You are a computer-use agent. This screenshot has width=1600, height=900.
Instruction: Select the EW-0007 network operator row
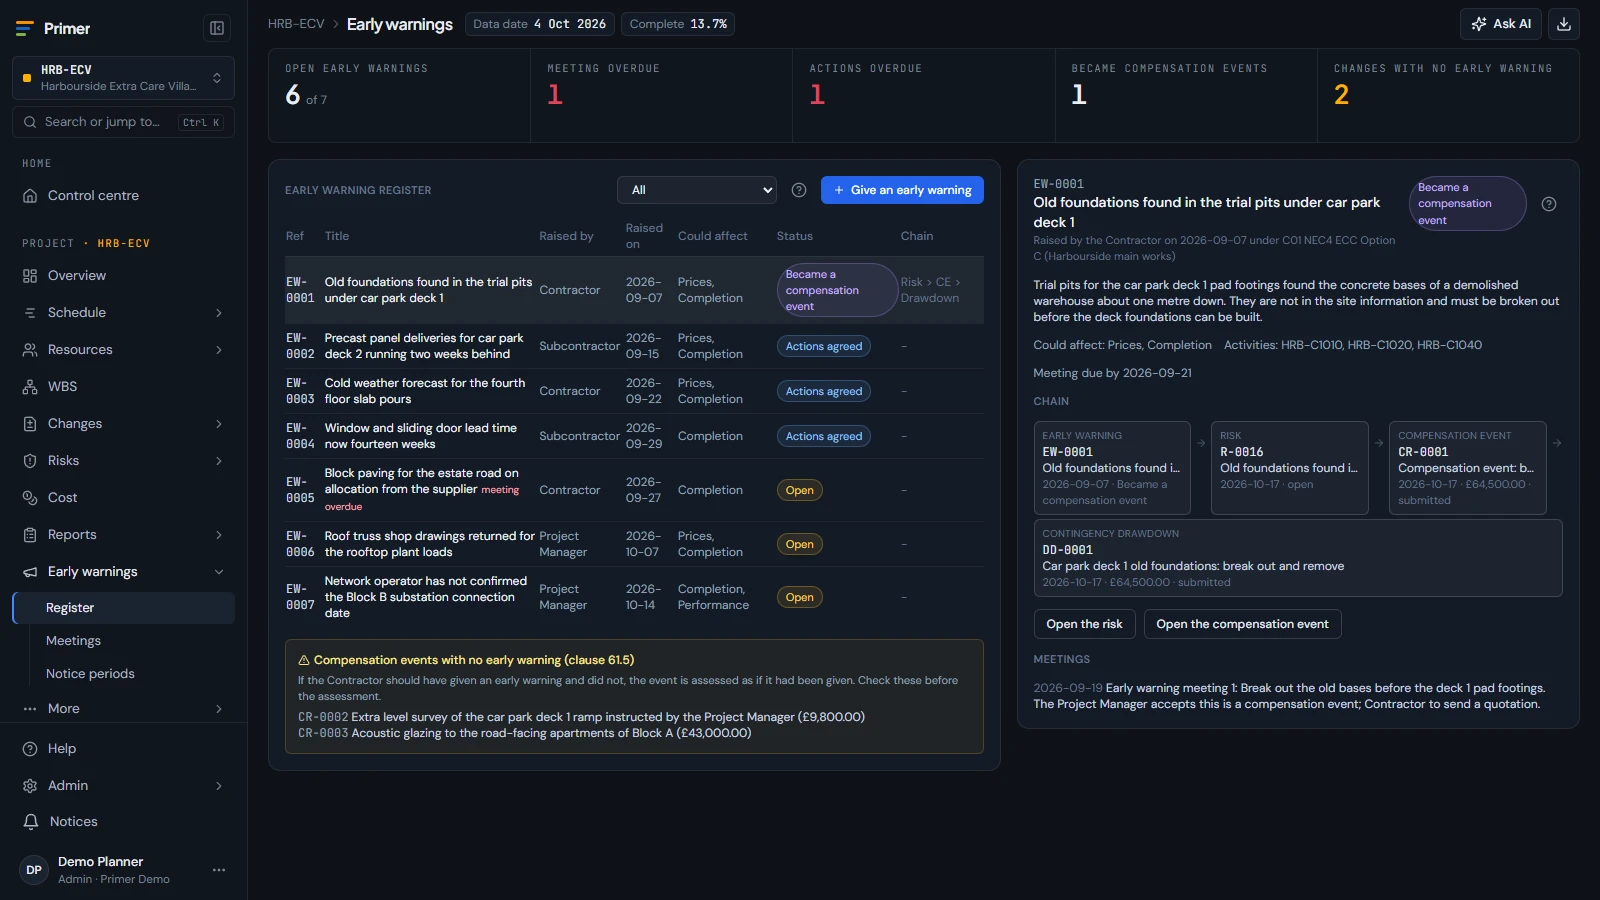tap(634, 597)
